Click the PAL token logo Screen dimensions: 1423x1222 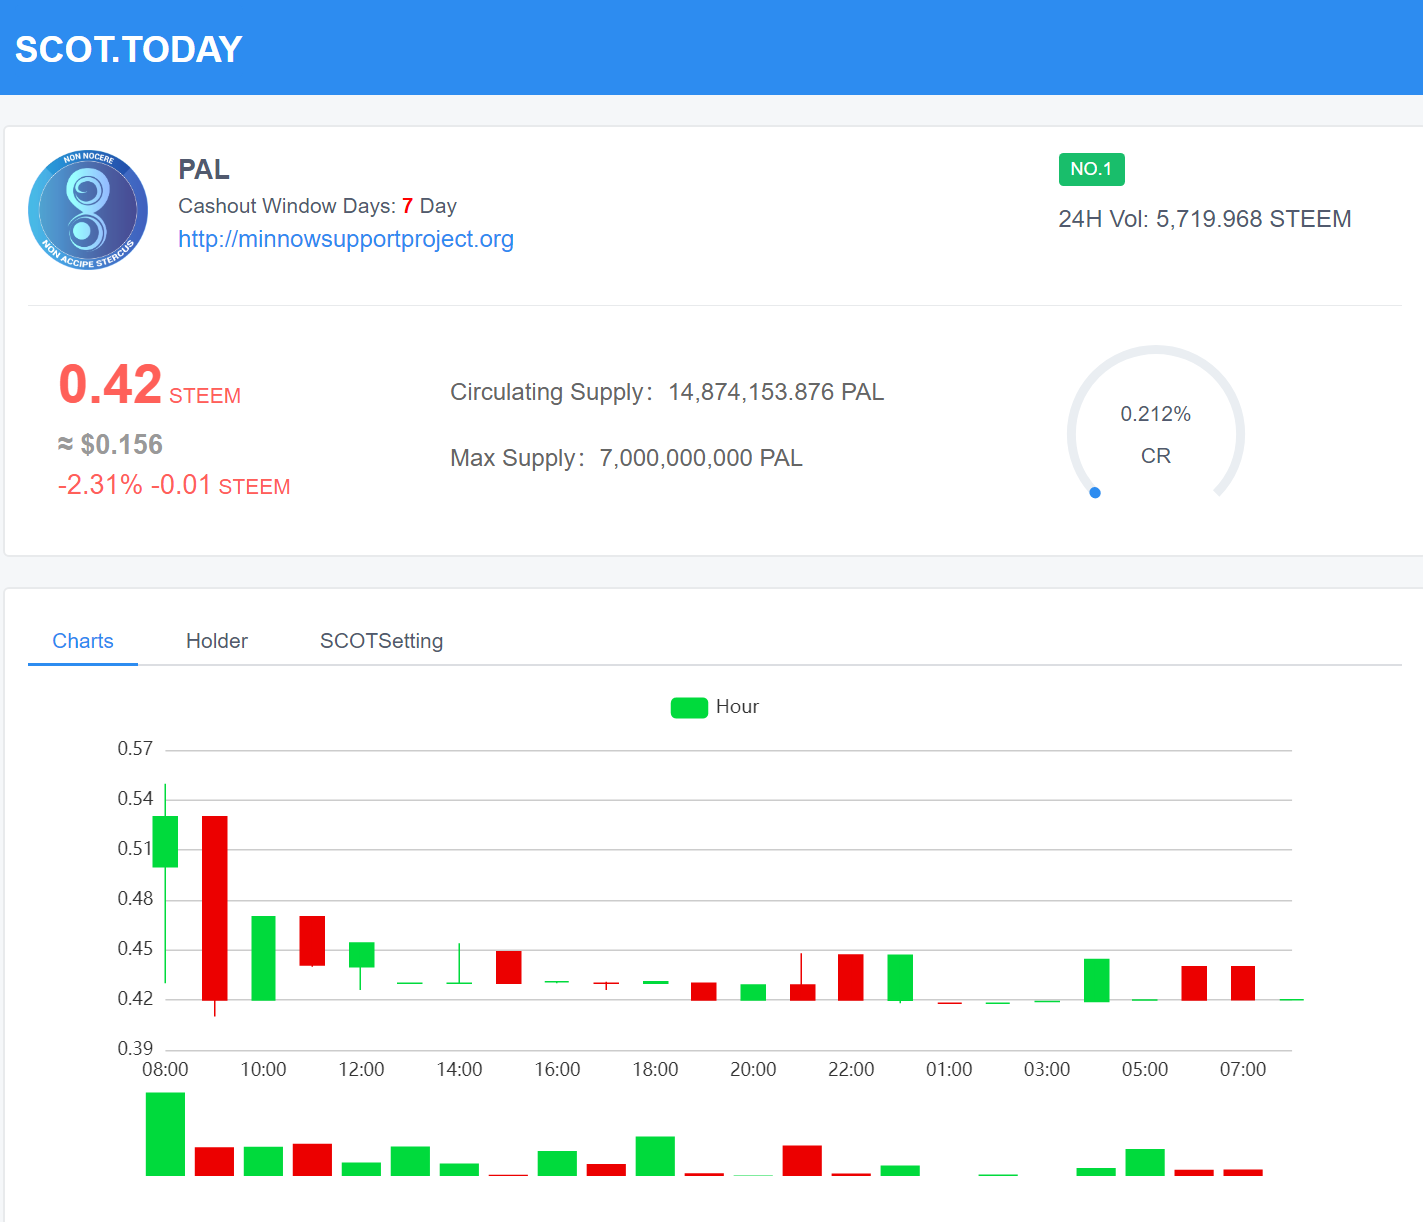click(x=88, y=210)
